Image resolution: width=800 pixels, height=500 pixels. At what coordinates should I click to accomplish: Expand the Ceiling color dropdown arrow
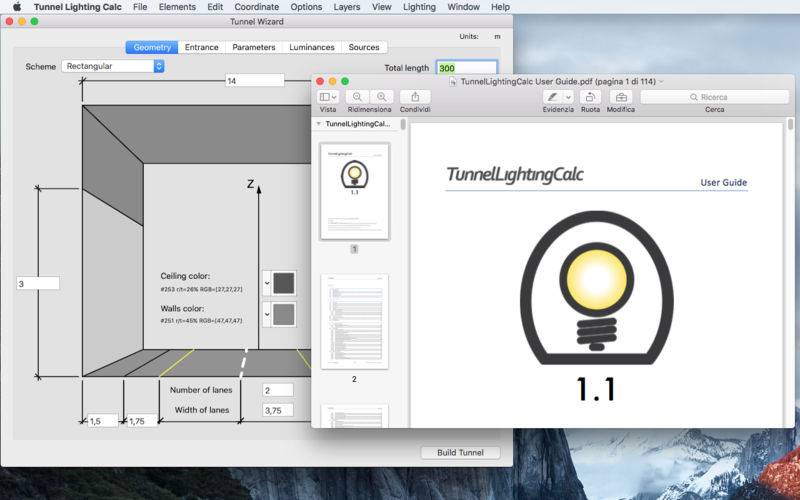click(x=267, y=283)
